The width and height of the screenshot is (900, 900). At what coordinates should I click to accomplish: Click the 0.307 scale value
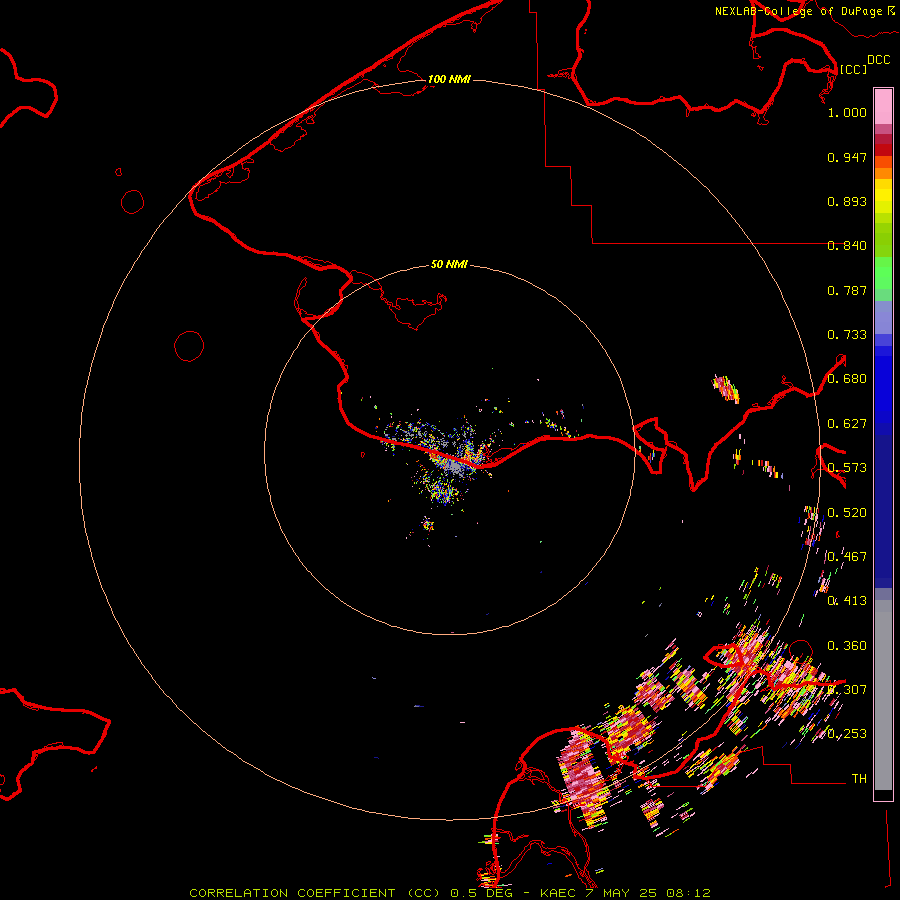(x=847, y=689)
